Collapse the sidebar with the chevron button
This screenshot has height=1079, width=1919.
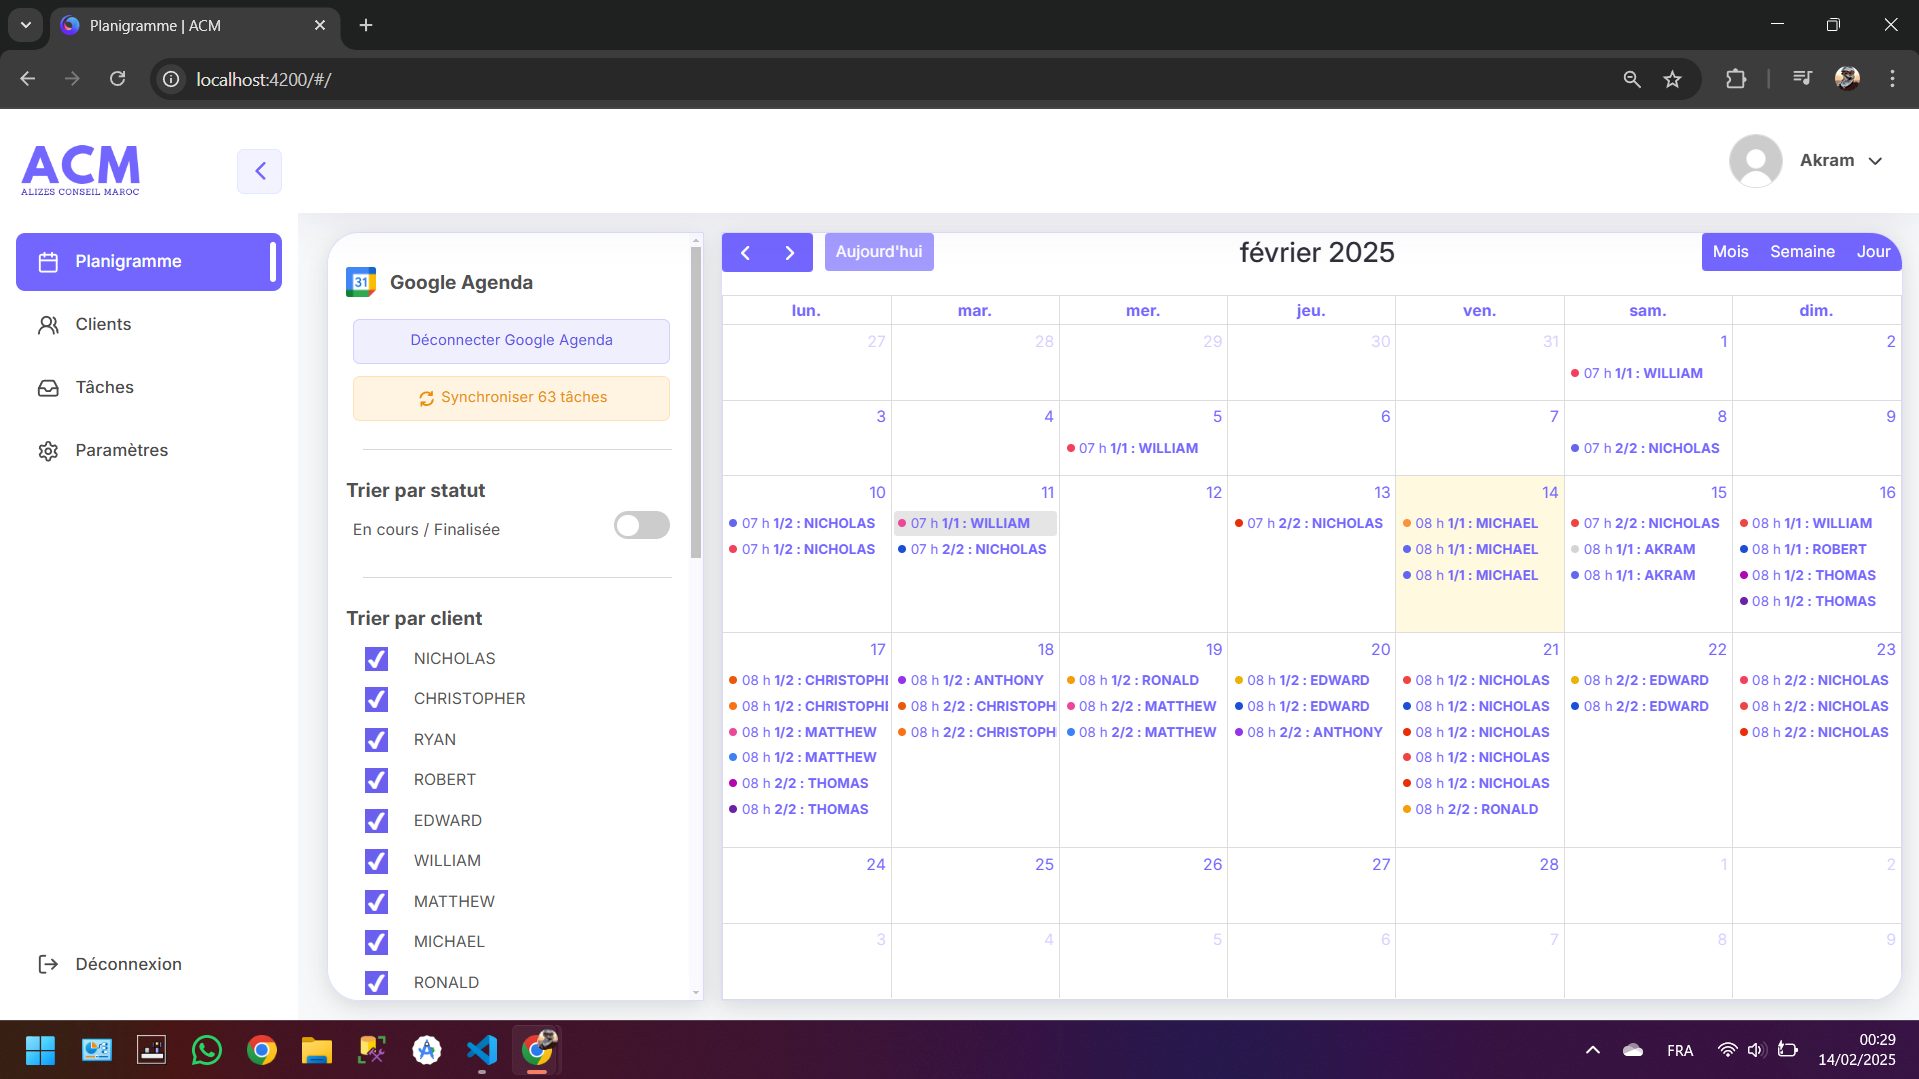pyautogui.click(x=259, y=171)
